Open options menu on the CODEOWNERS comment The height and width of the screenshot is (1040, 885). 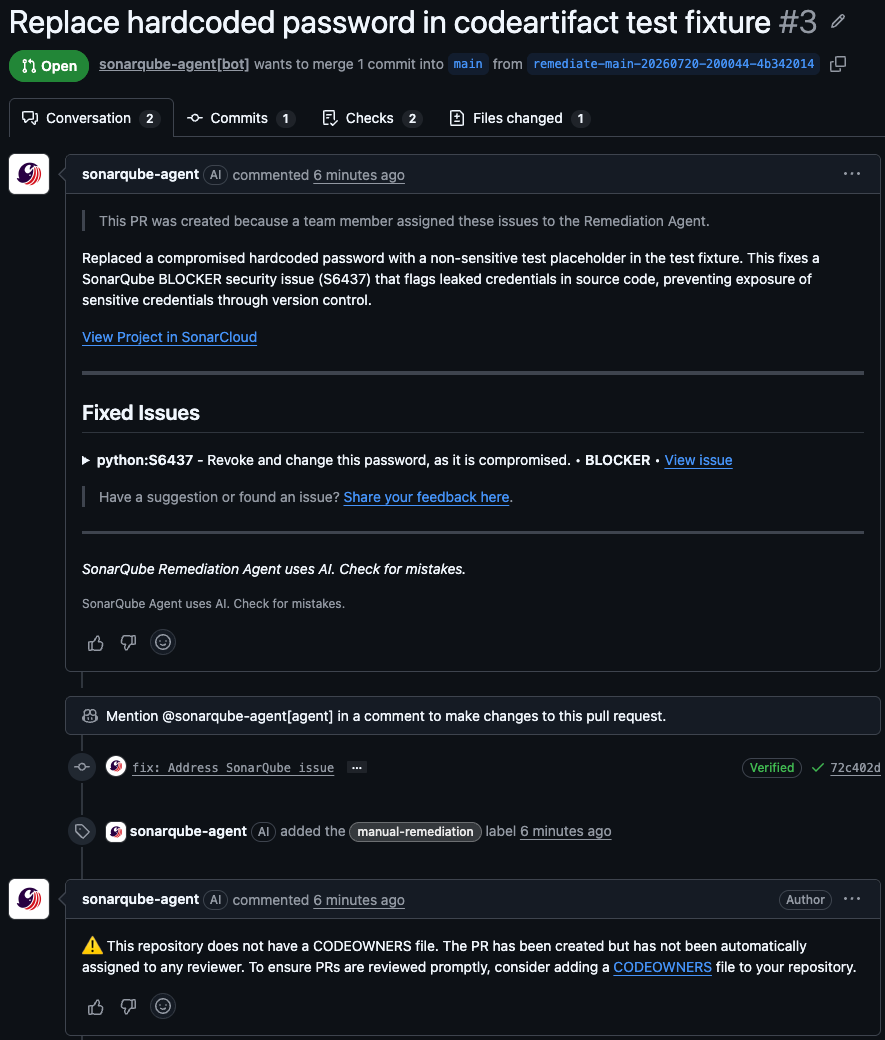pyautogui.click(x=852, y=899)
